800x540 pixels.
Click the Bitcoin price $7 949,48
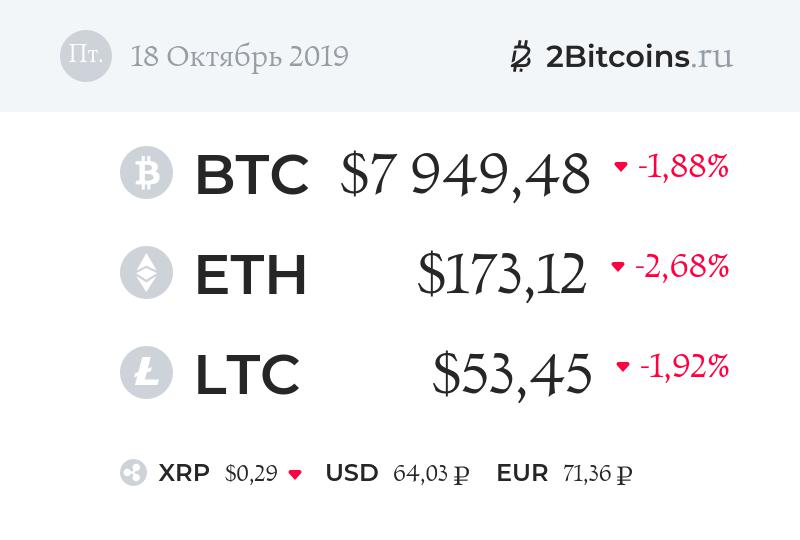click(465, 174)
